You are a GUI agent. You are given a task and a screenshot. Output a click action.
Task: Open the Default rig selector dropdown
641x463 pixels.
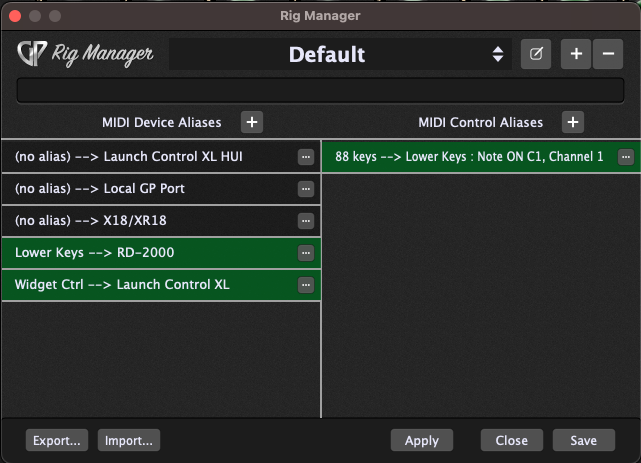pyautogui.click(x=340, y=54)
